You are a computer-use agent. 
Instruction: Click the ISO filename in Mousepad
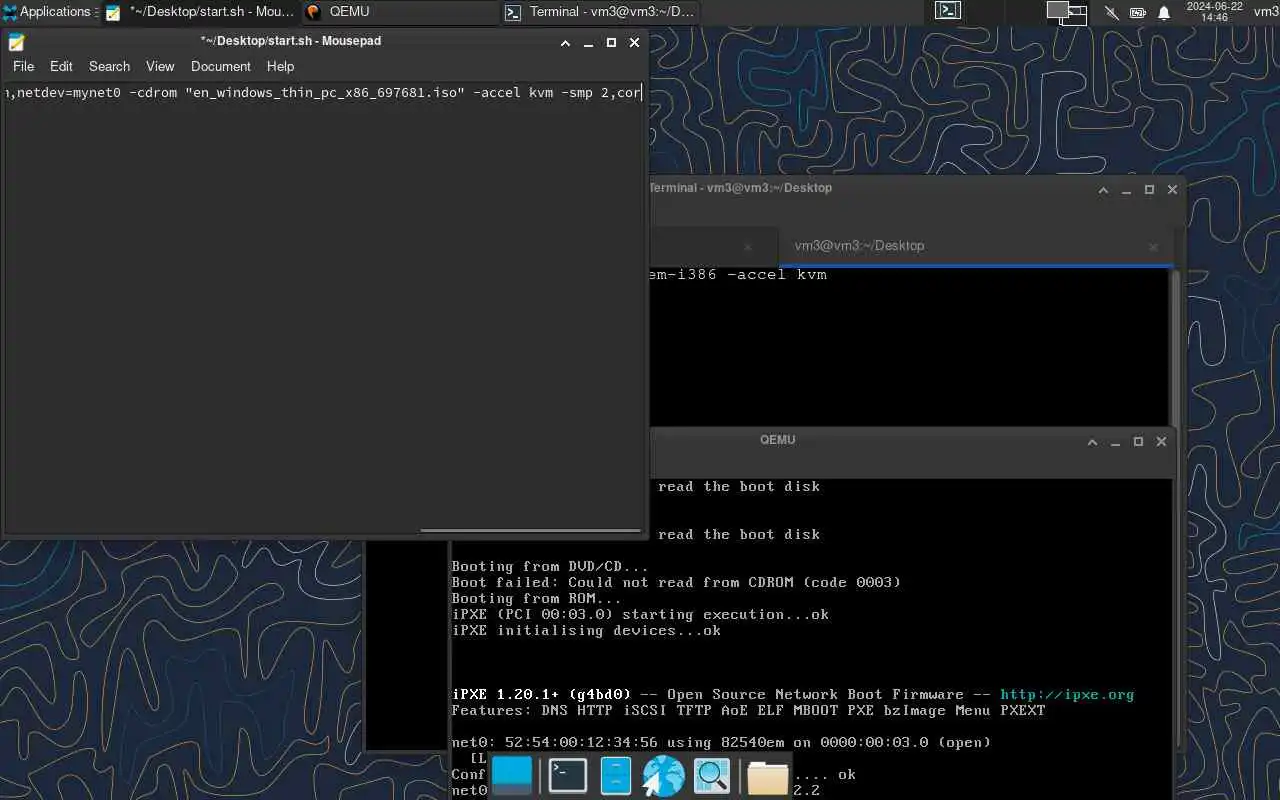(x=325, y=93)
